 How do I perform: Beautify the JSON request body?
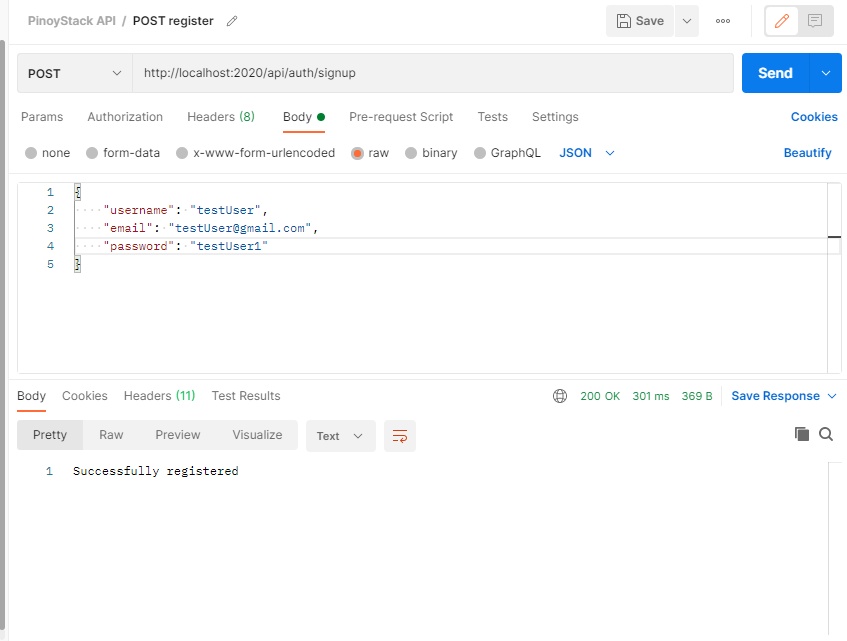807,152
